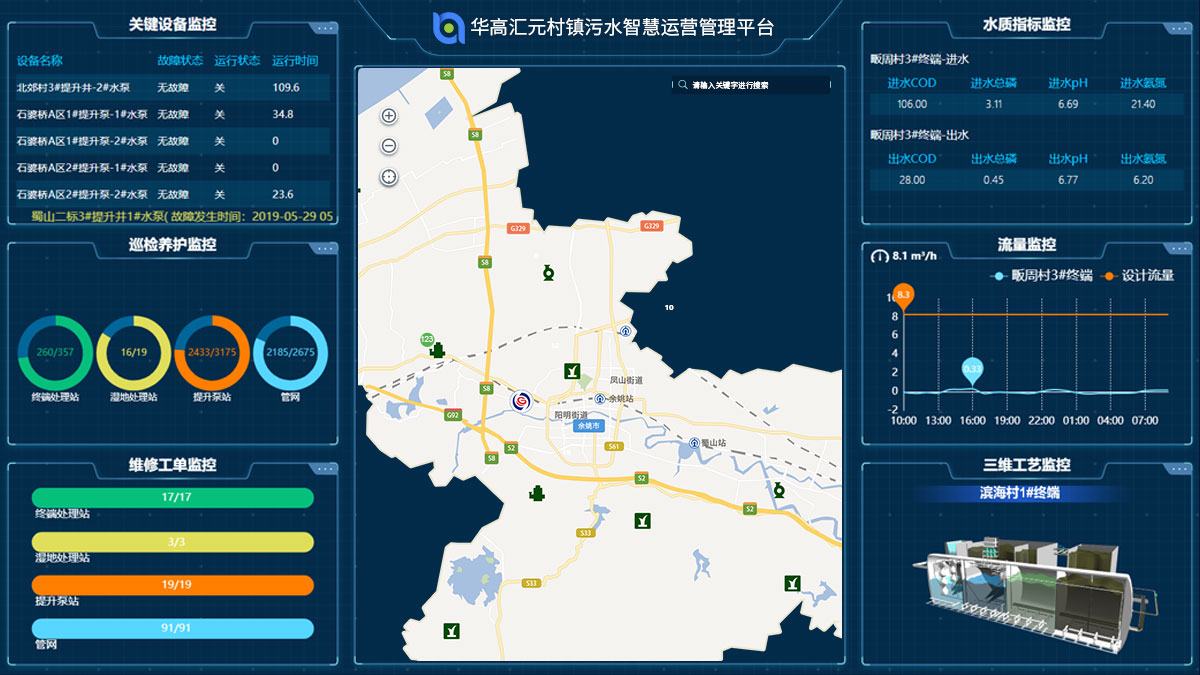The width and height of the screenshot is (1200, 675).
Task: Click the 运行时间 column header
Action: click(x=294, y=61)
